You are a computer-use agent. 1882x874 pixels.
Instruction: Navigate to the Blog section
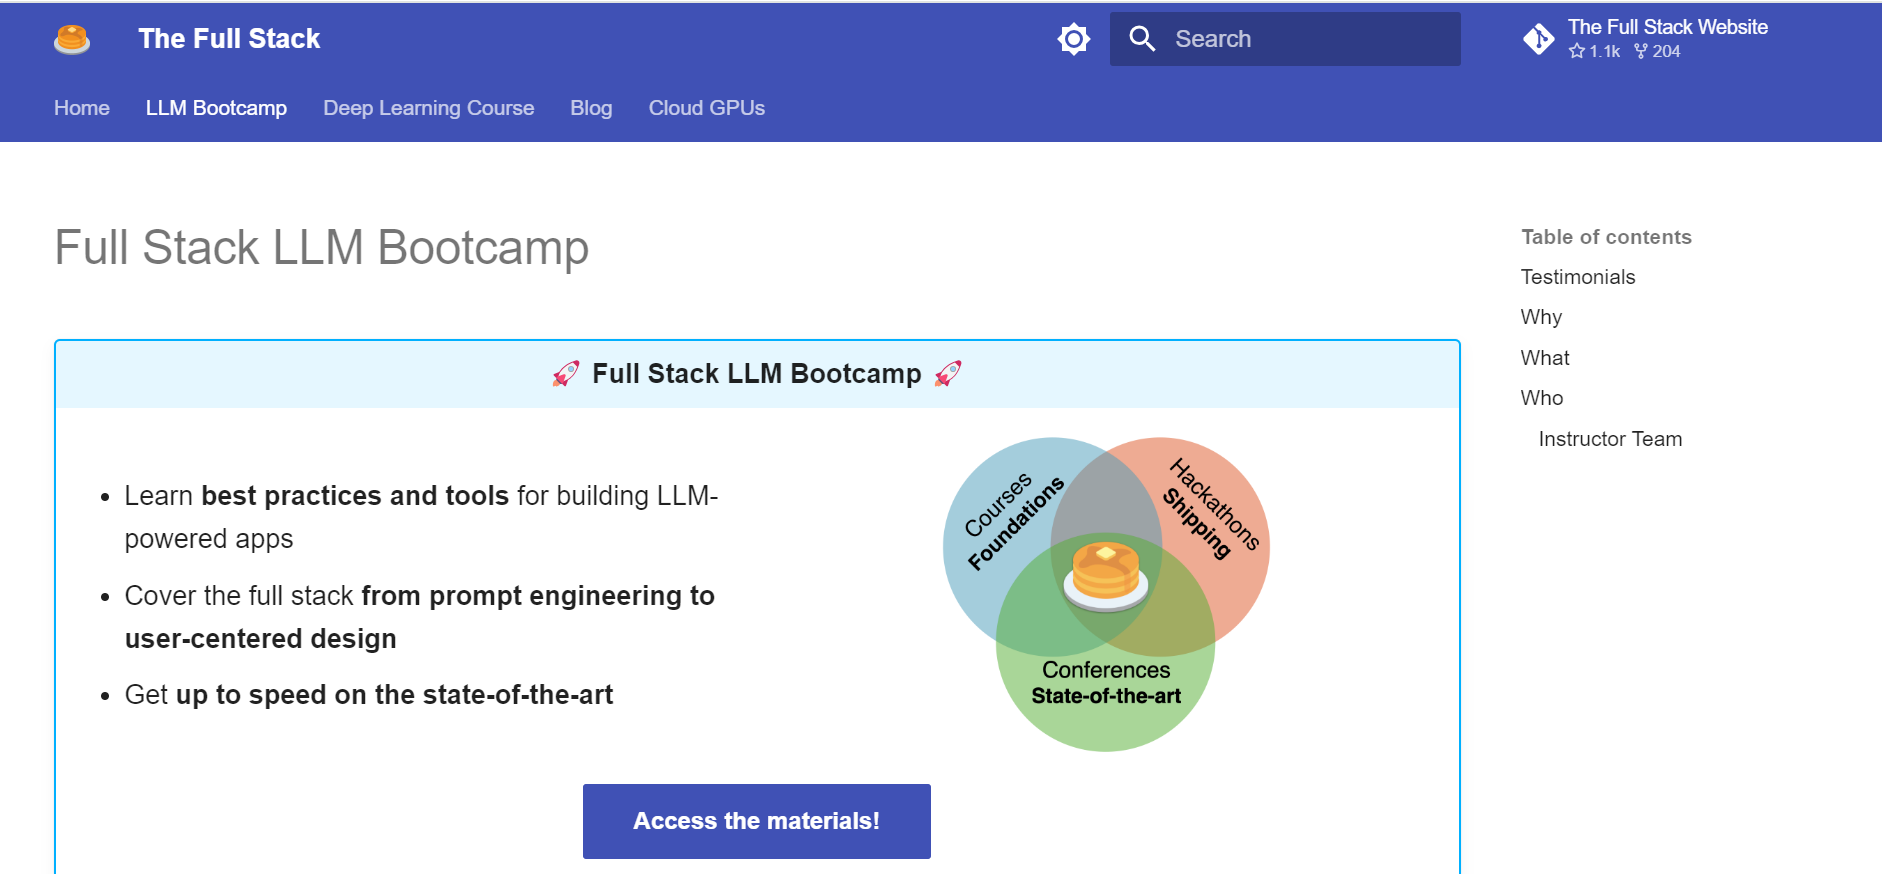[591, 108]
